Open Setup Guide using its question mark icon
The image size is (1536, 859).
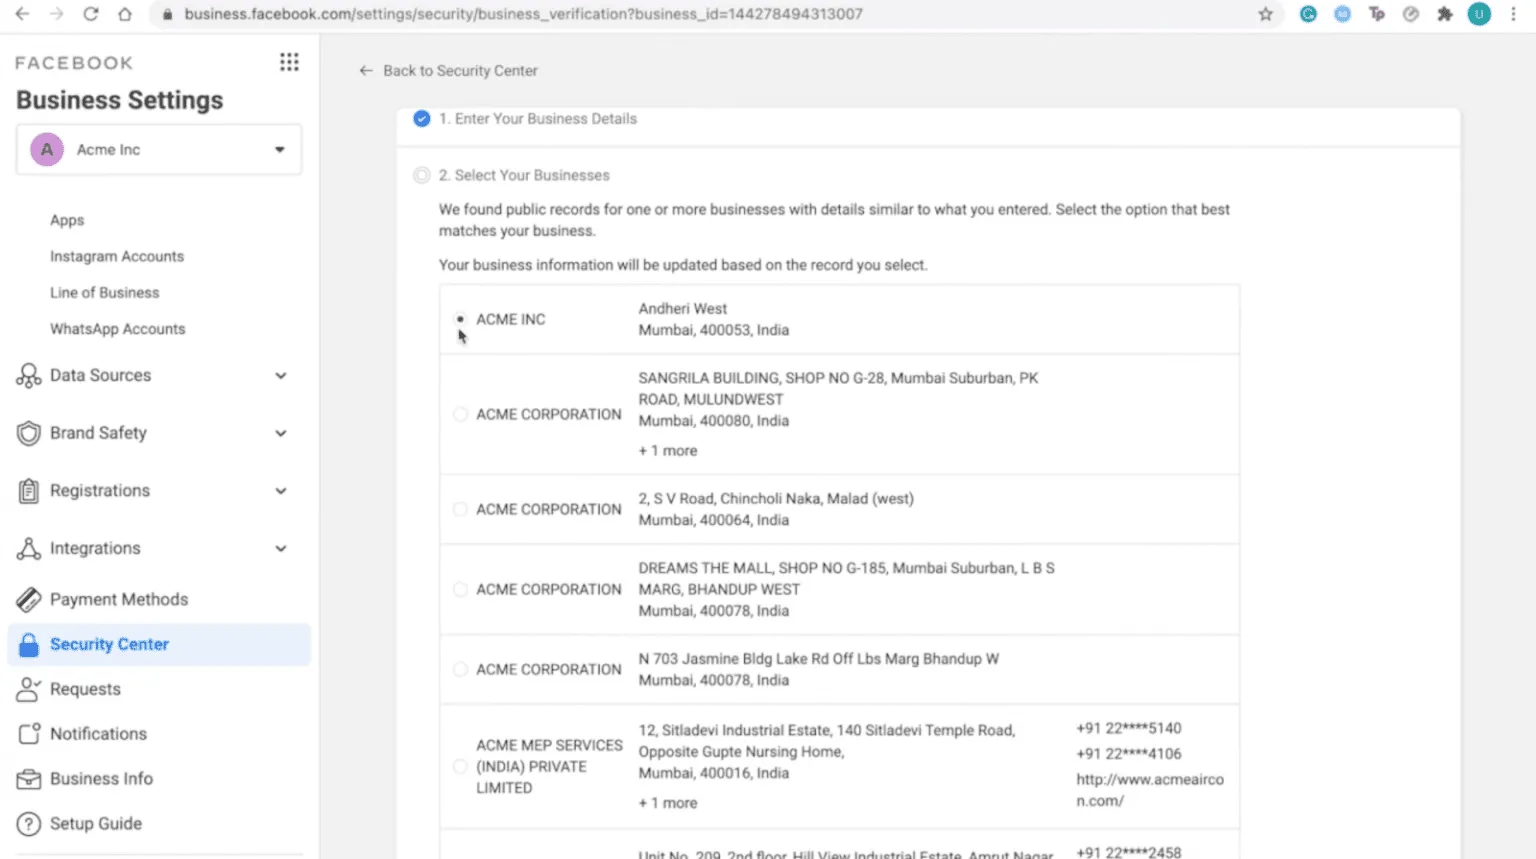point(28,823)
